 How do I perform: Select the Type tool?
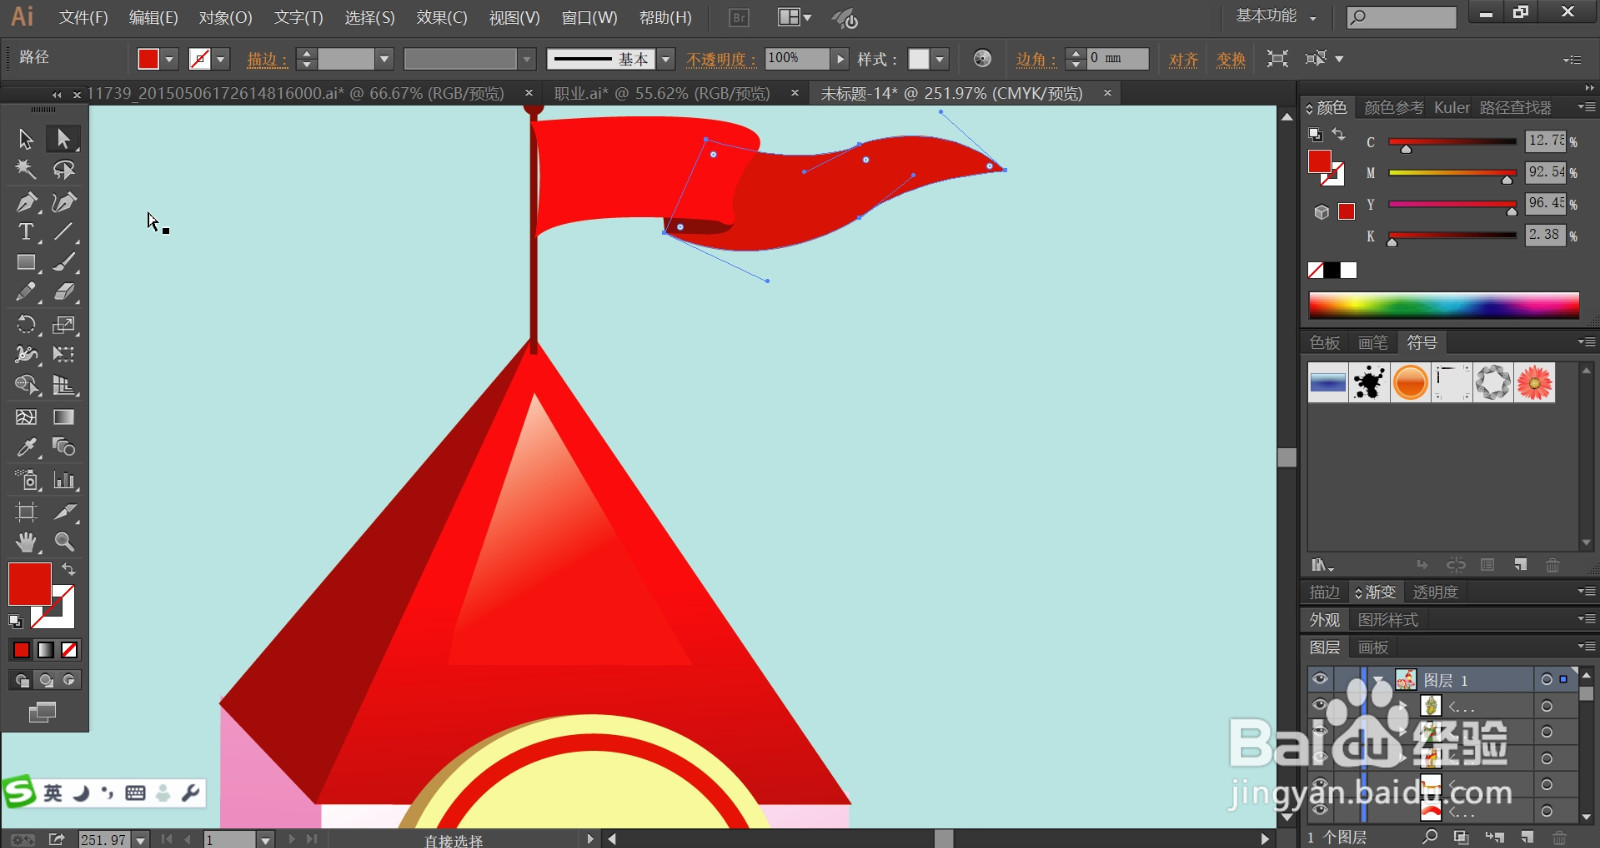[26, 232]
